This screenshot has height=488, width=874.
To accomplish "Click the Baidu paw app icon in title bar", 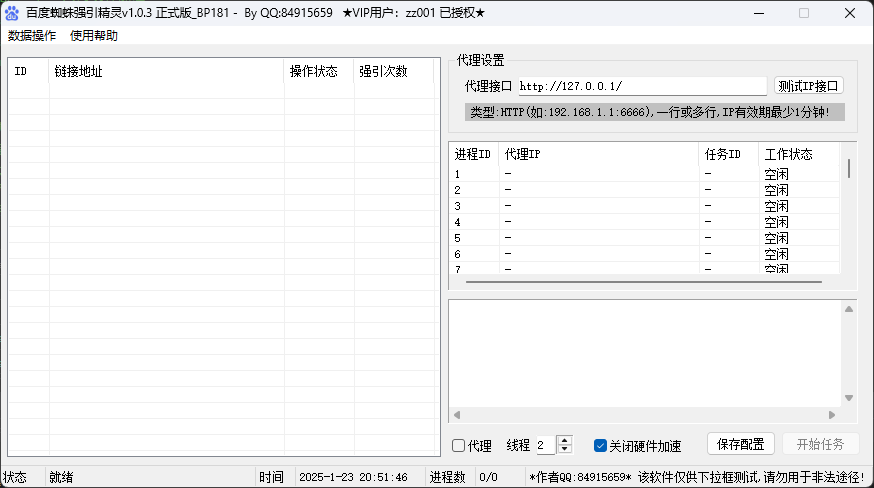I will [x=12, y=13].
